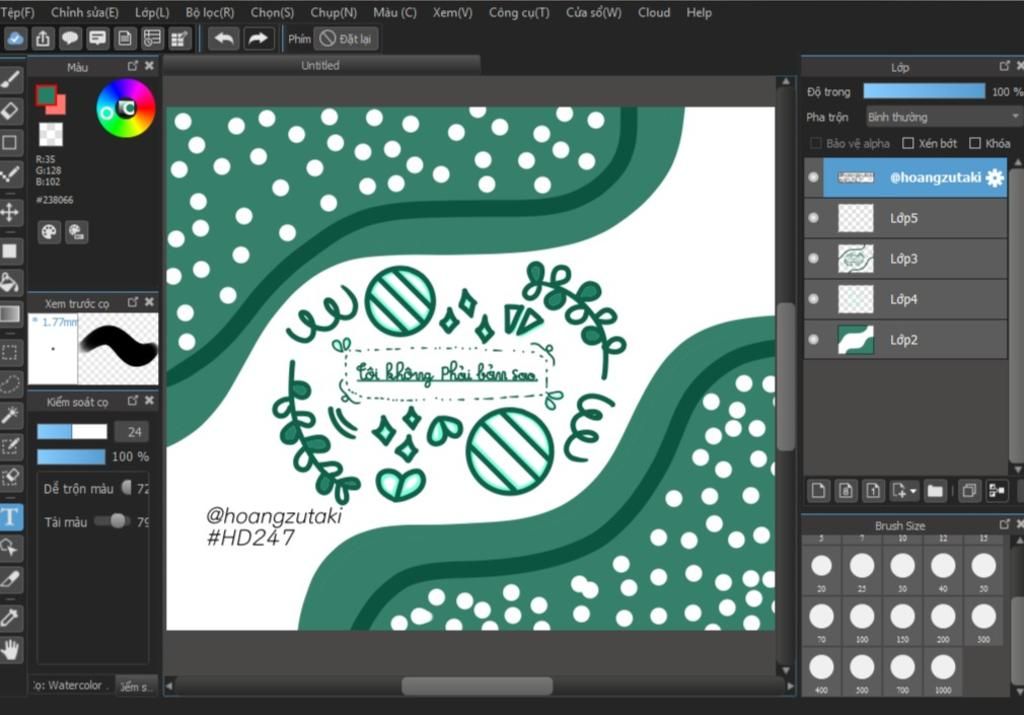Click the brush size slider

pos(72,432)
